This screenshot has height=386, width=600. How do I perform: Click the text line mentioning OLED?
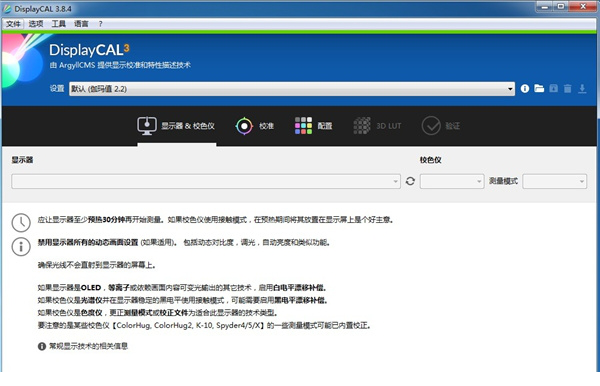pyautogui.click(x=182, y=288)
